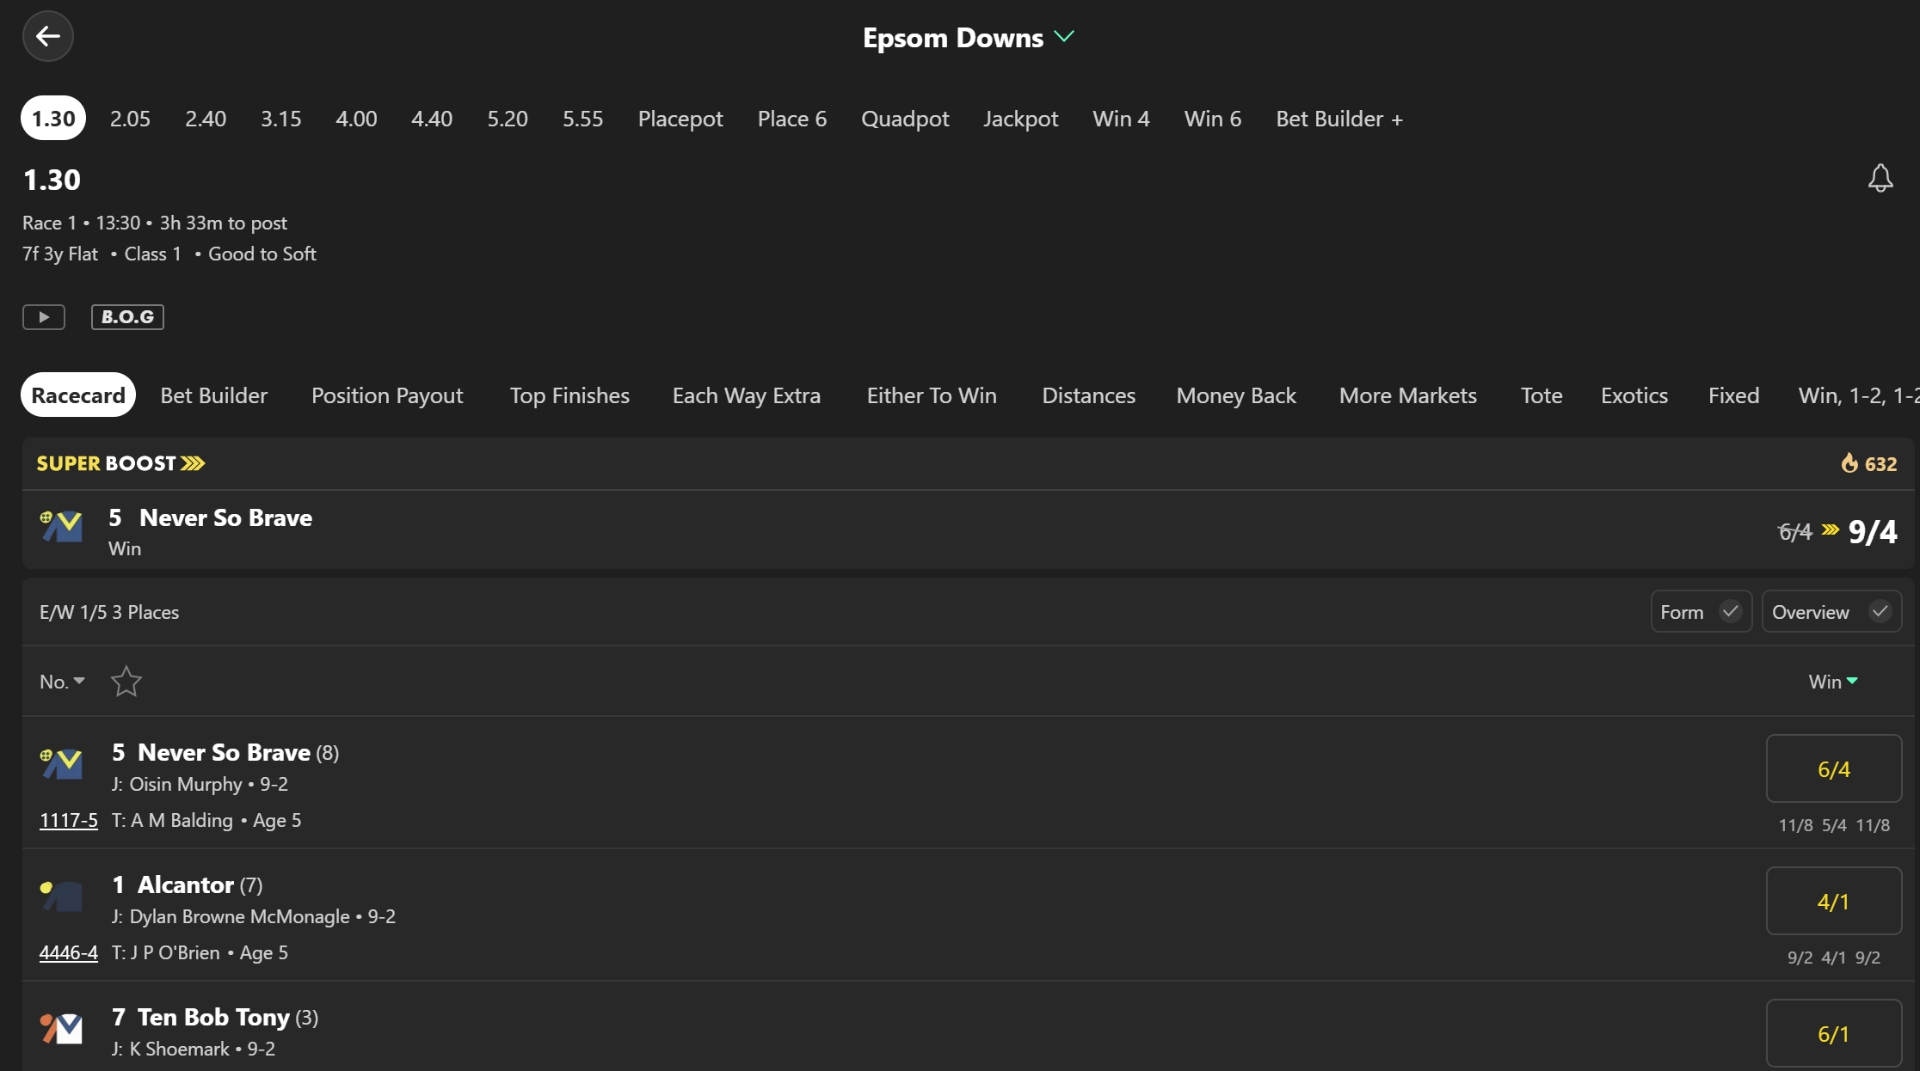This screenshot has width=1920, height=1071.
Task: Click price history 9/2 4/1 9/2
Action: point(1833,957)
